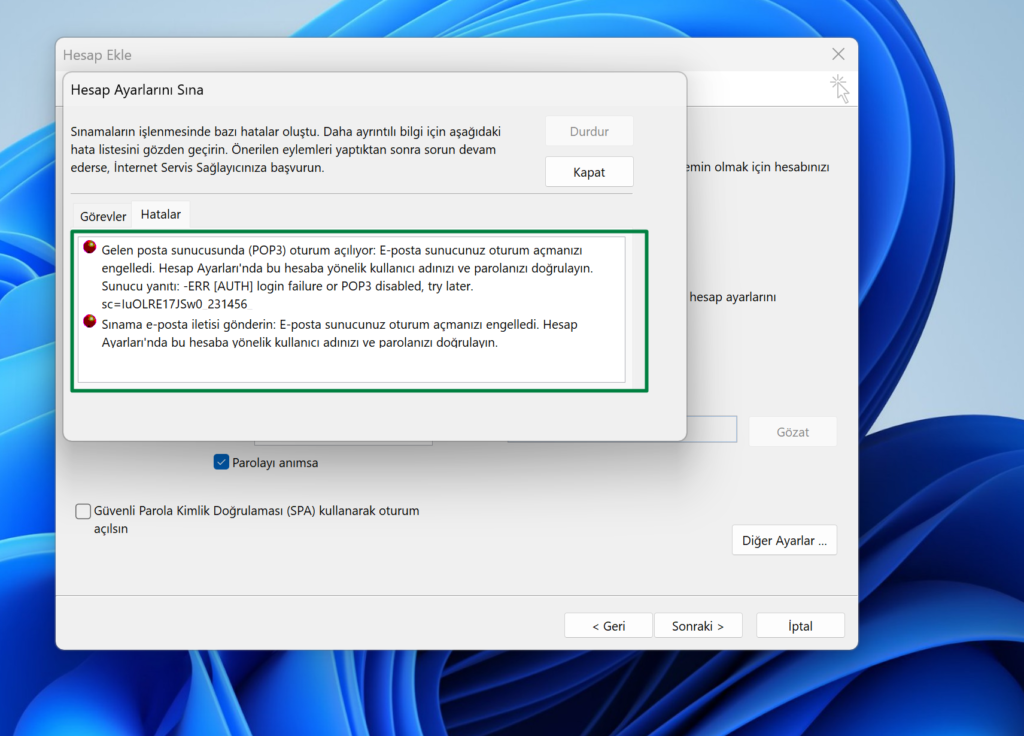Image resolution: width=1024 pixels, height=736 pixels.
Task: Toggle the 'Parolayı anımsa' checkbox
Action: [x=222, y=462]
